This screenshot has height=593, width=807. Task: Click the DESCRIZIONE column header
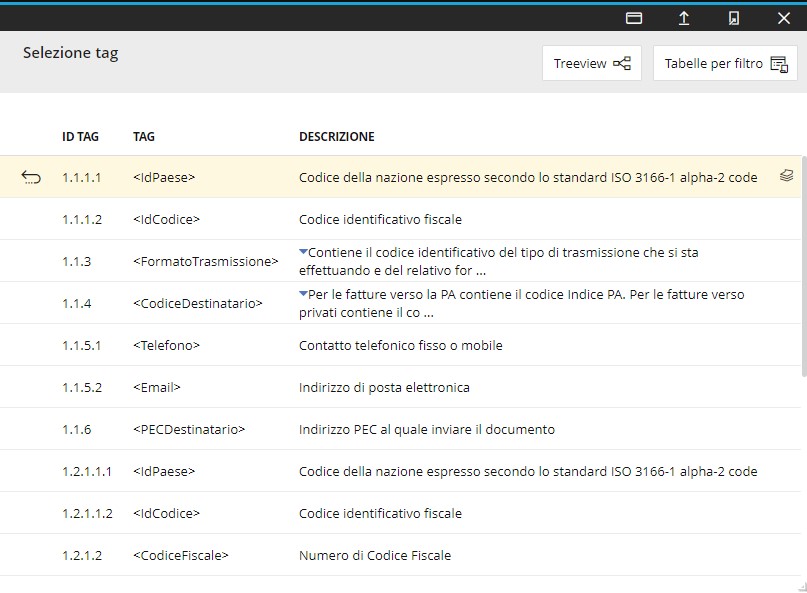click(336, 137)
